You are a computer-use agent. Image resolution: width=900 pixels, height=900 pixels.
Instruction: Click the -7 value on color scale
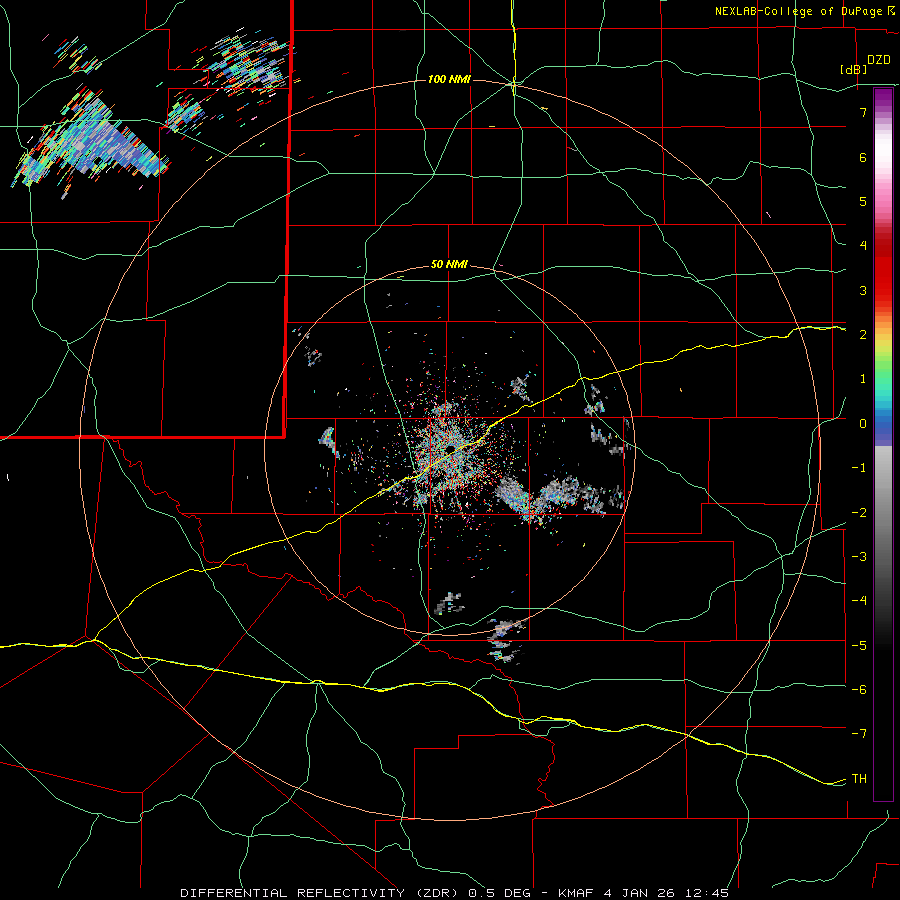tap(859, 734)
